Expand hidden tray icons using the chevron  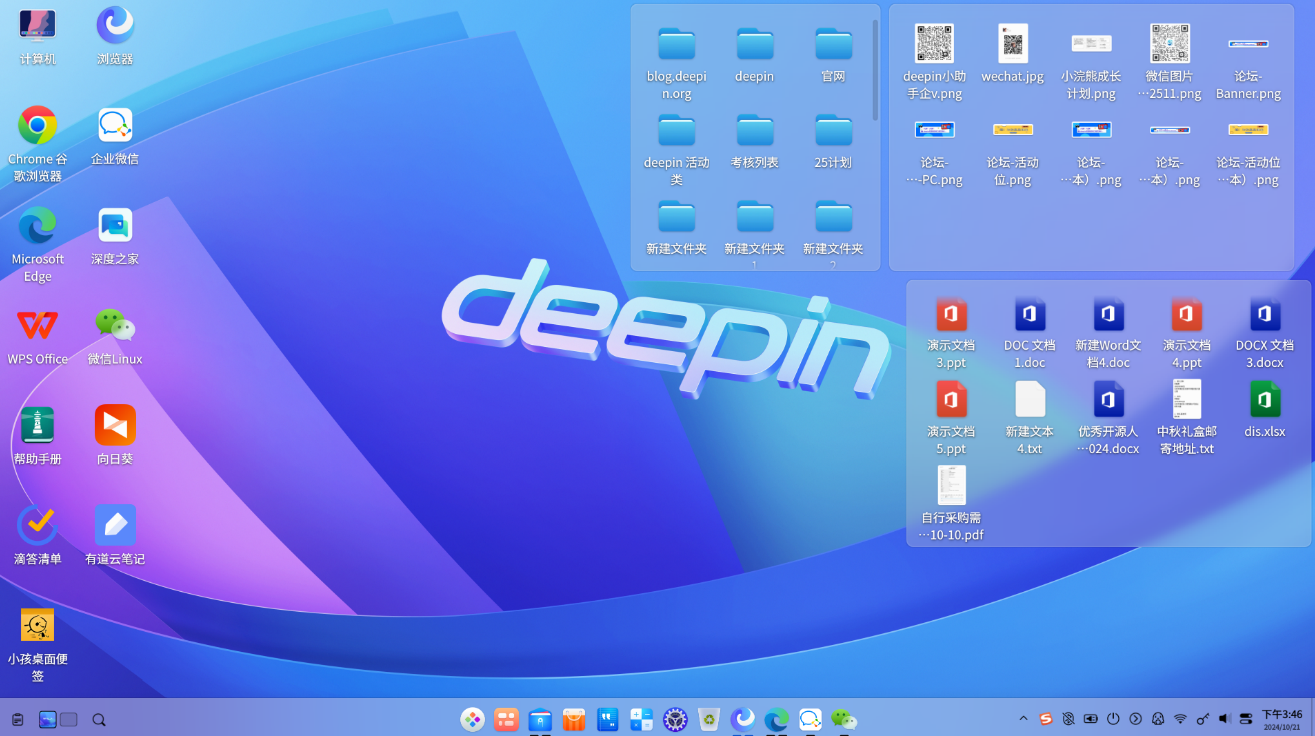1024,718
